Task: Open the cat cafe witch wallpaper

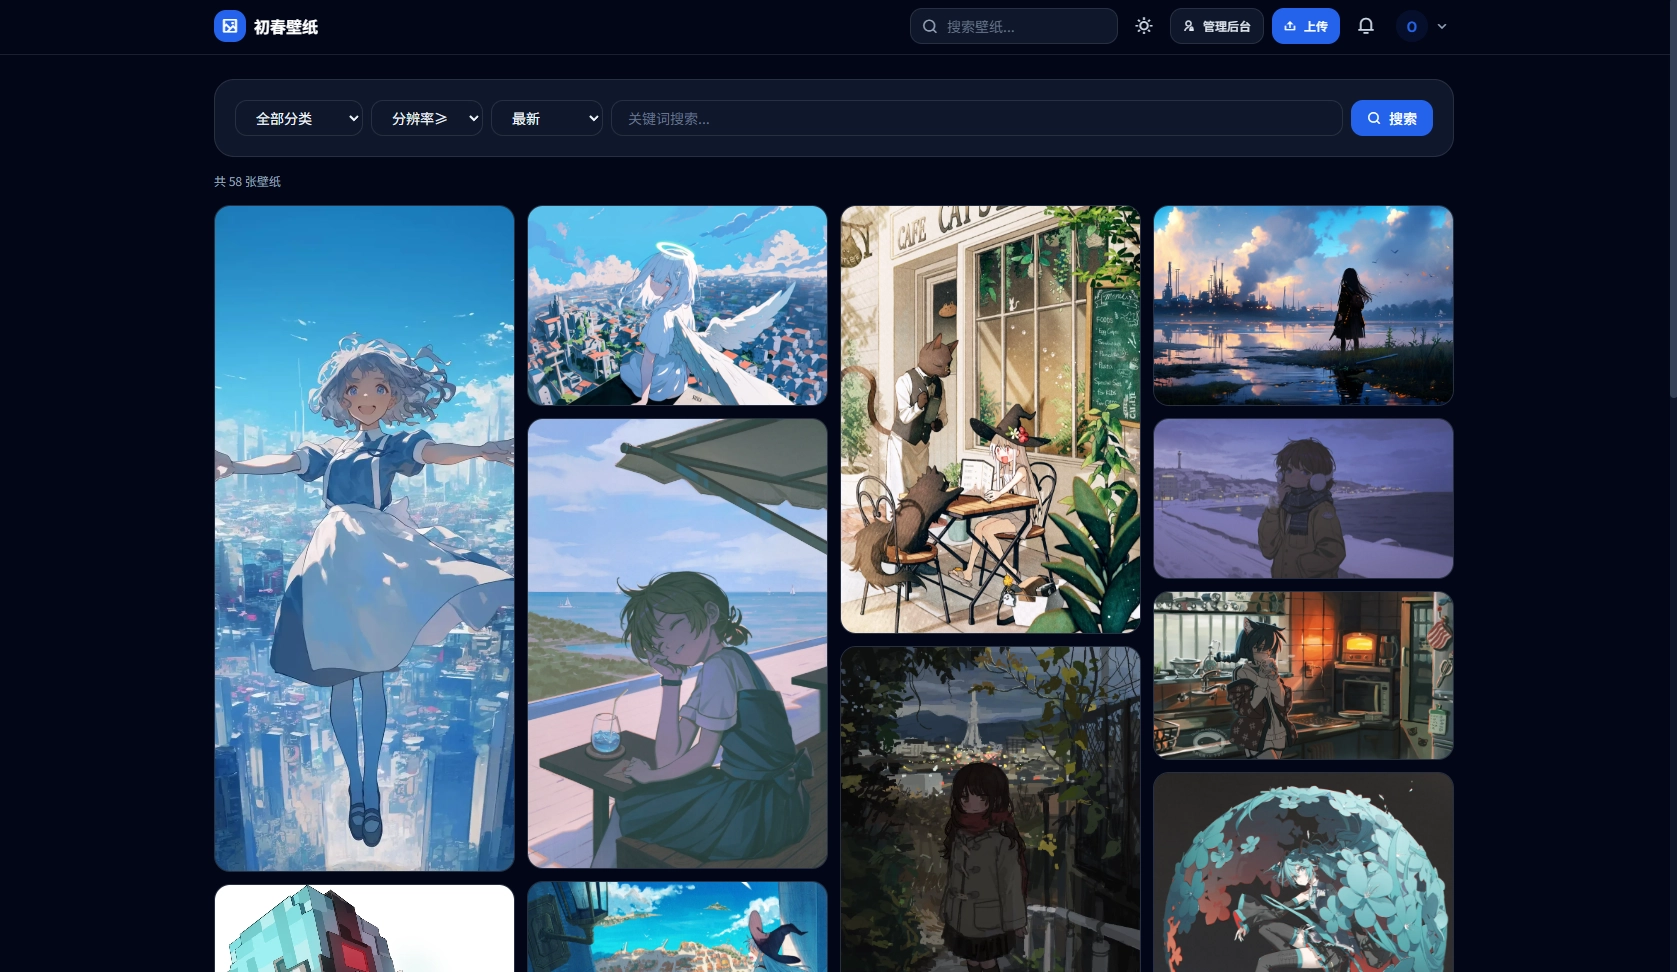Action: [x=990, y=419]
